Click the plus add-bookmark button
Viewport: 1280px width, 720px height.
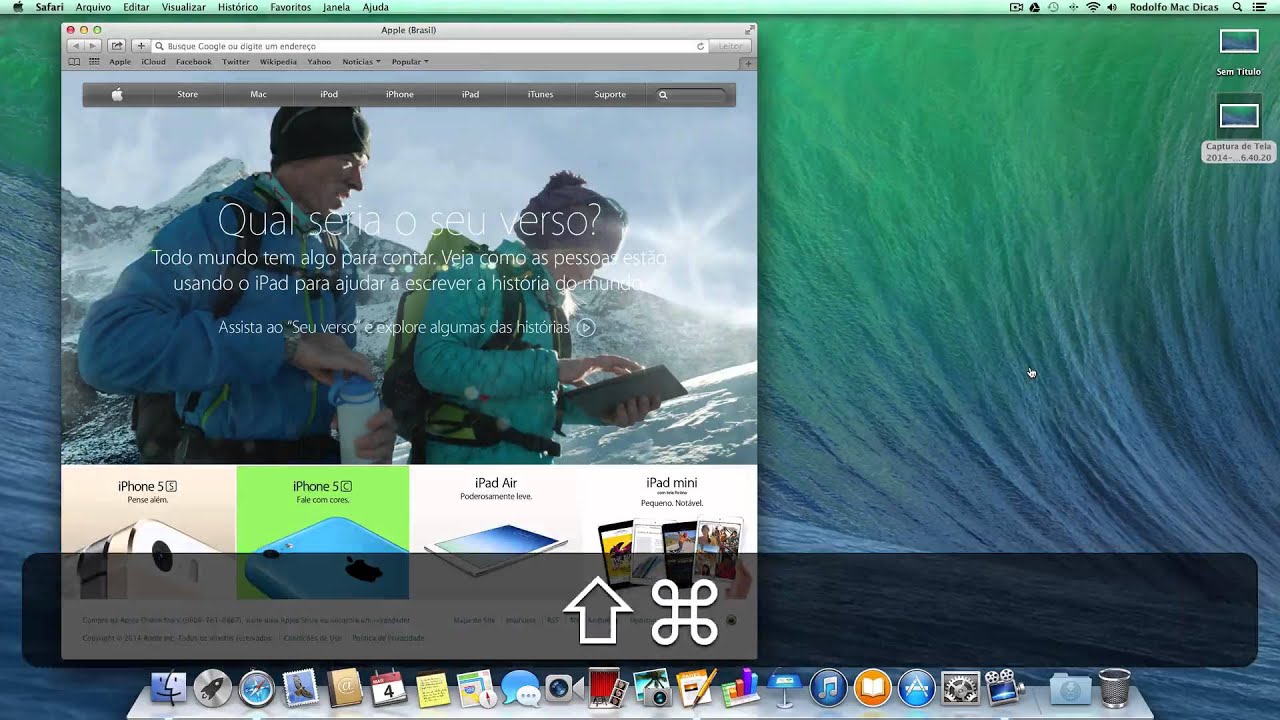141,46
